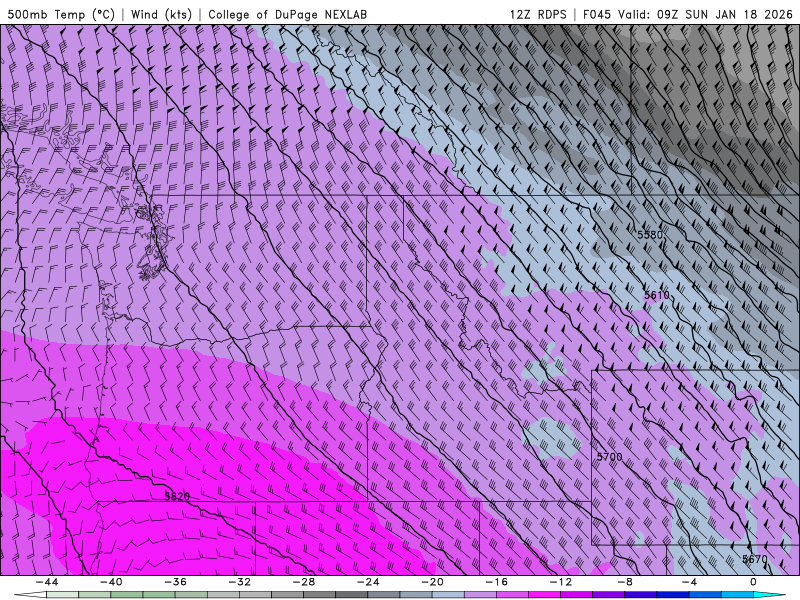Viewport: 800px width, 600px height.
Task: Click the 5700 height contour label
Action: (610, 457)
